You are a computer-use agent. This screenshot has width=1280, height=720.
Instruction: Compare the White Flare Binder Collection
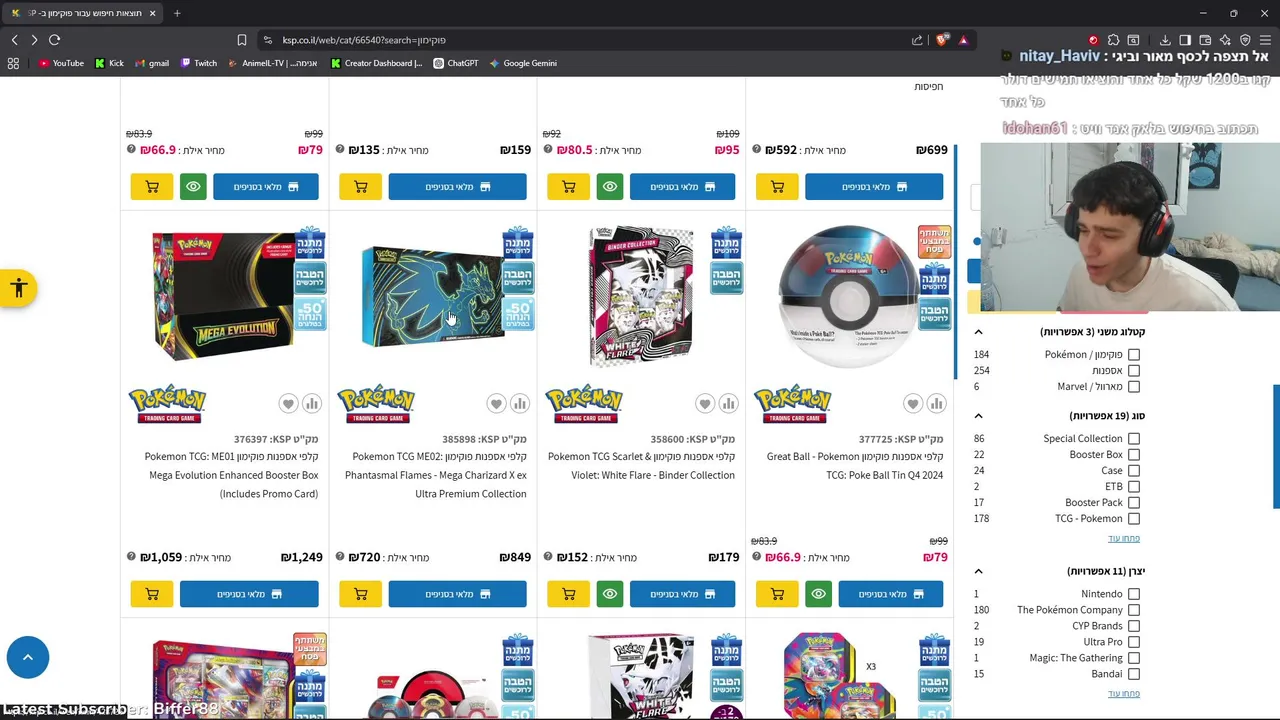point(728,404)
